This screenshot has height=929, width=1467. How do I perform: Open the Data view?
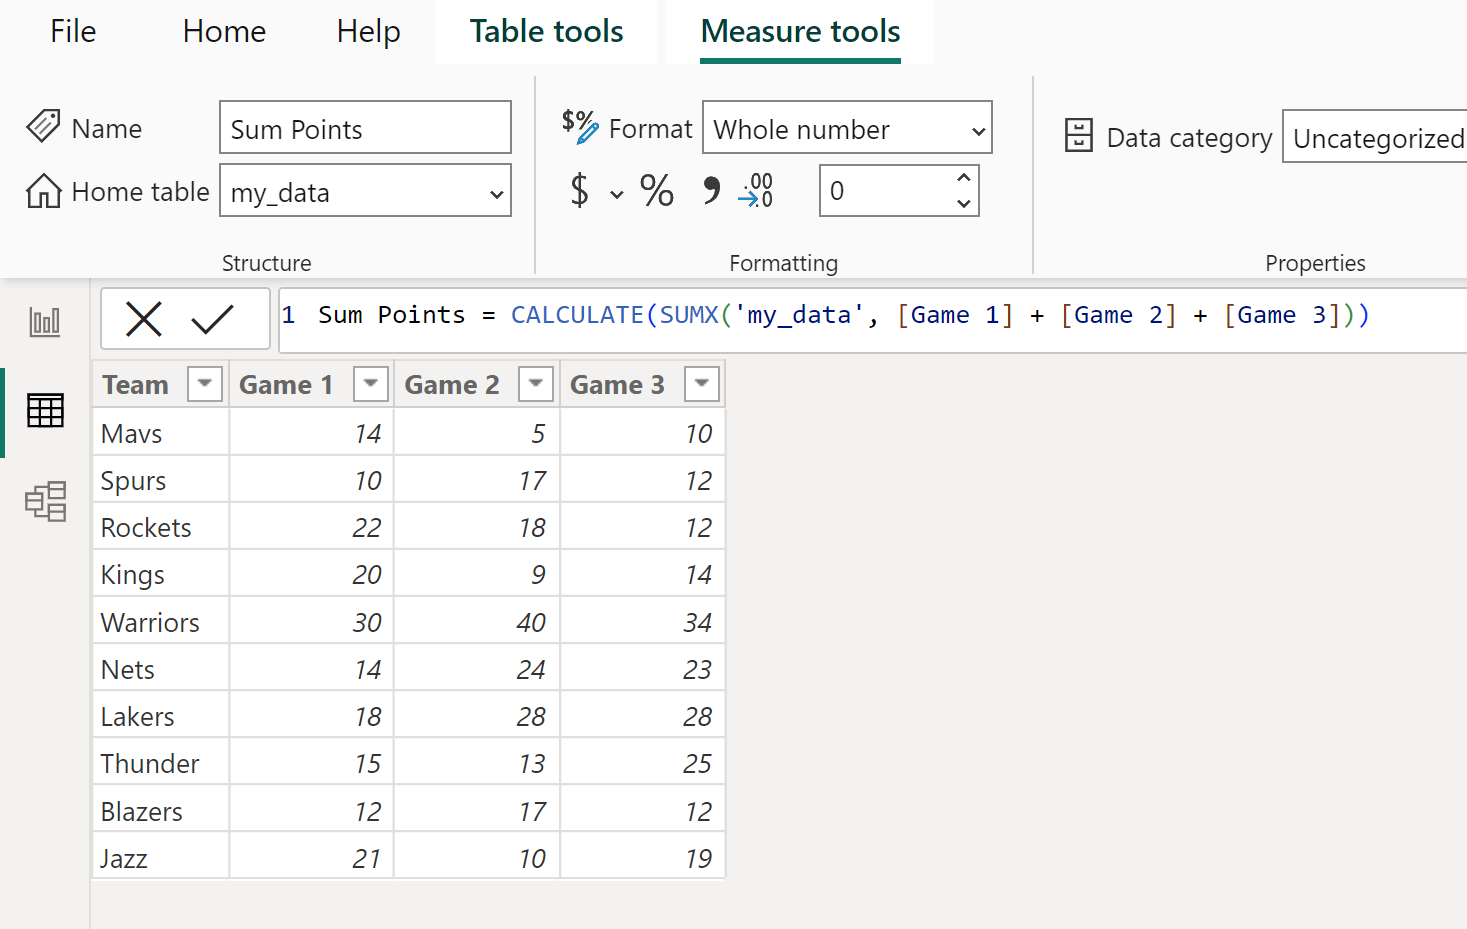(x=44, y=410)
